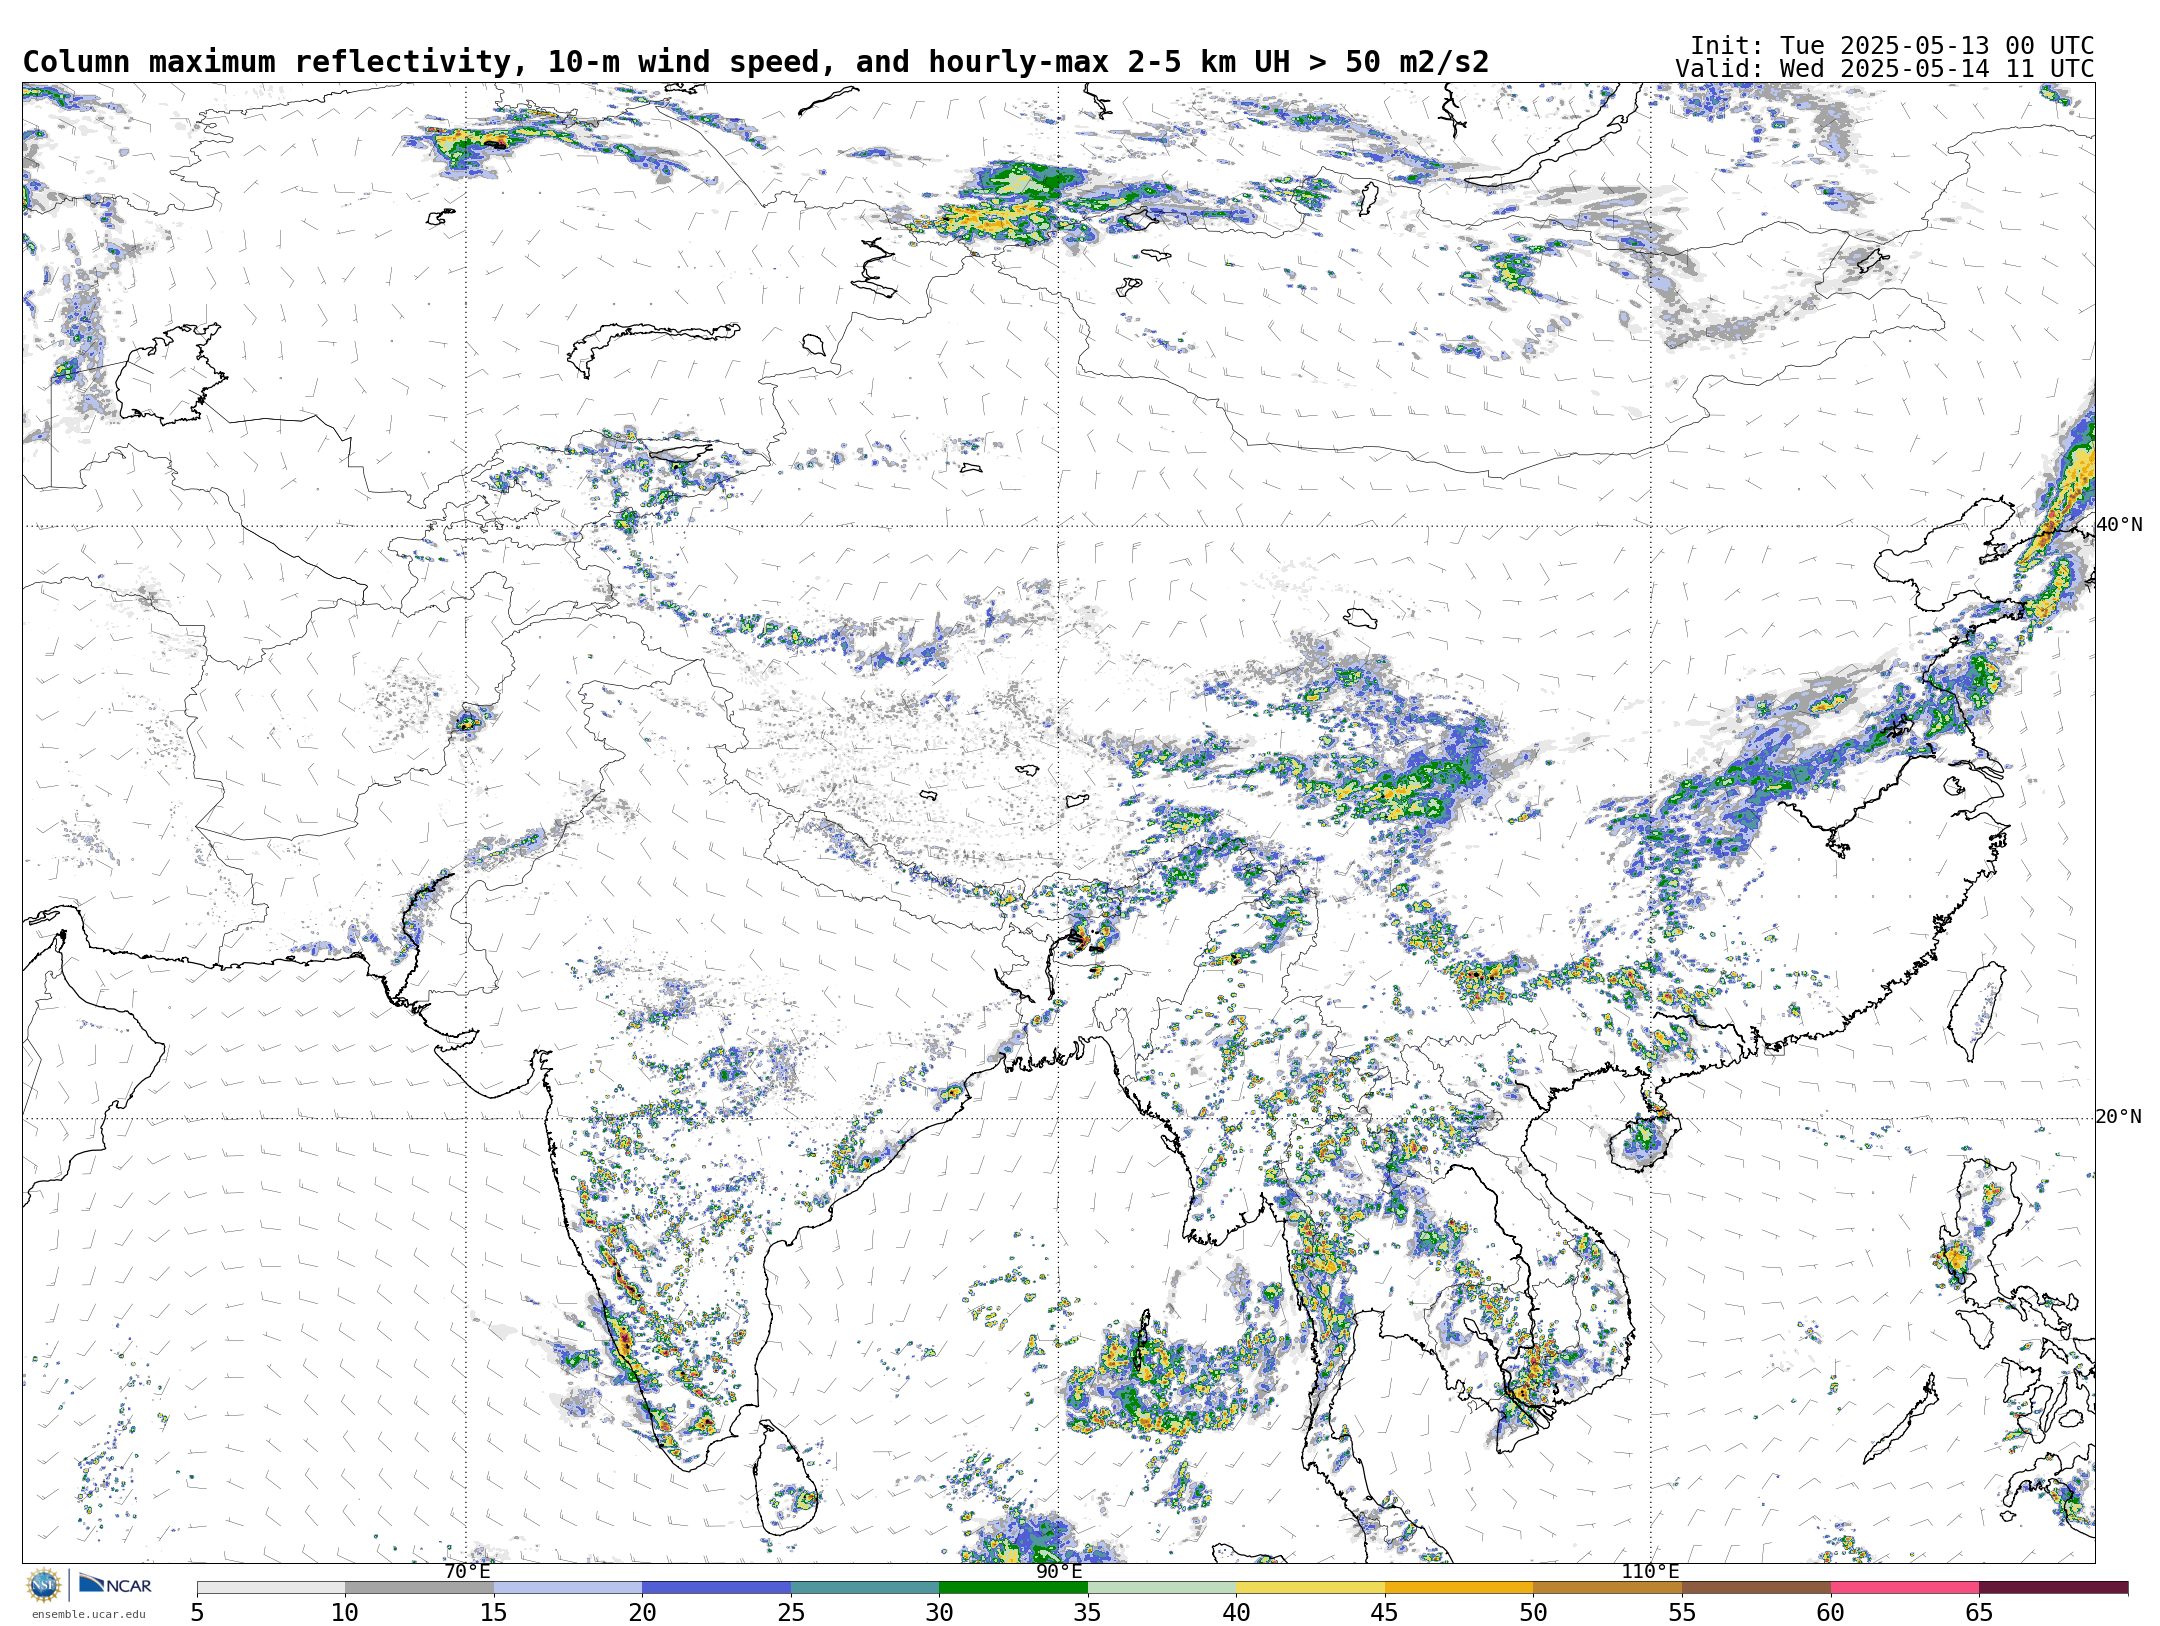Viewport: 2160px width, 1626px height.
Task: Click the 20°N latitude label
Action: 2119,1117
